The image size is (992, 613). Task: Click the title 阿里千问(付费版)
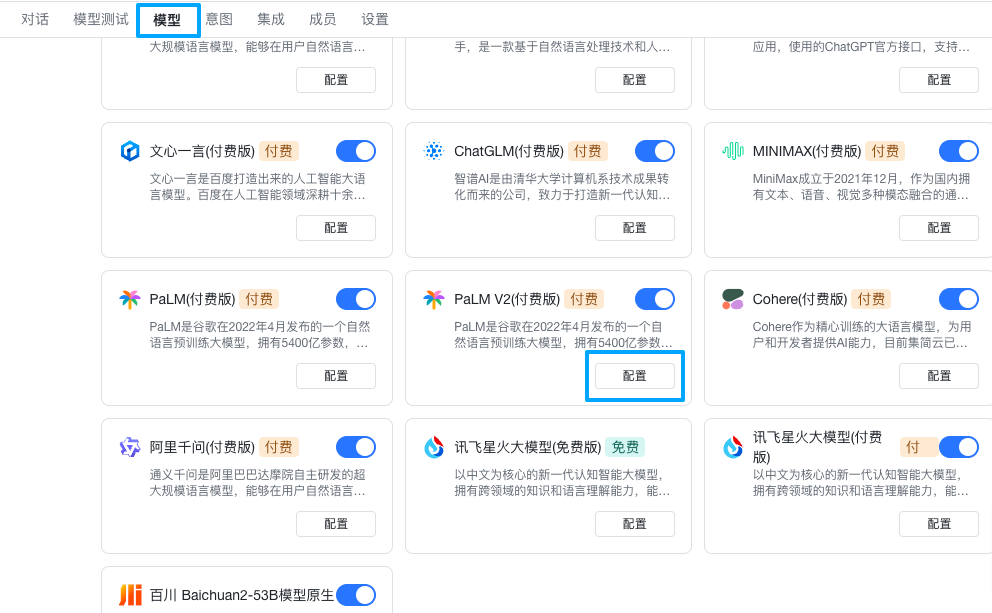[x=202, y=447]
